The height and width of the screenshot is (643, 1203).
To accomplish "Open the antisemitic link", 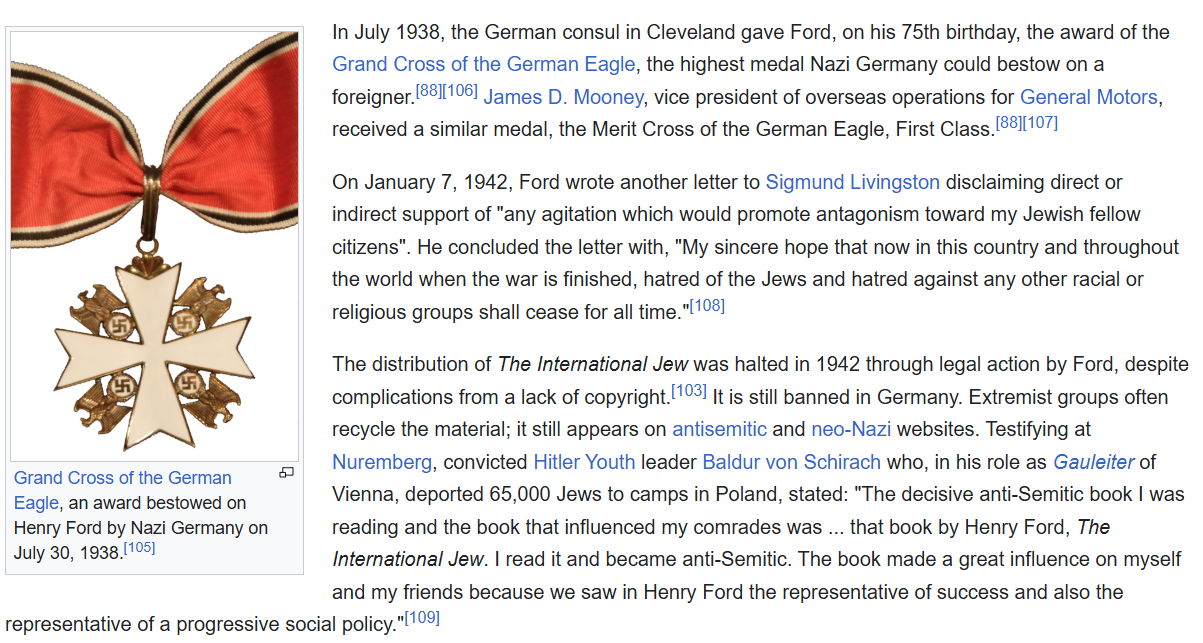I will pyautogui.click(x=719, y=429).
